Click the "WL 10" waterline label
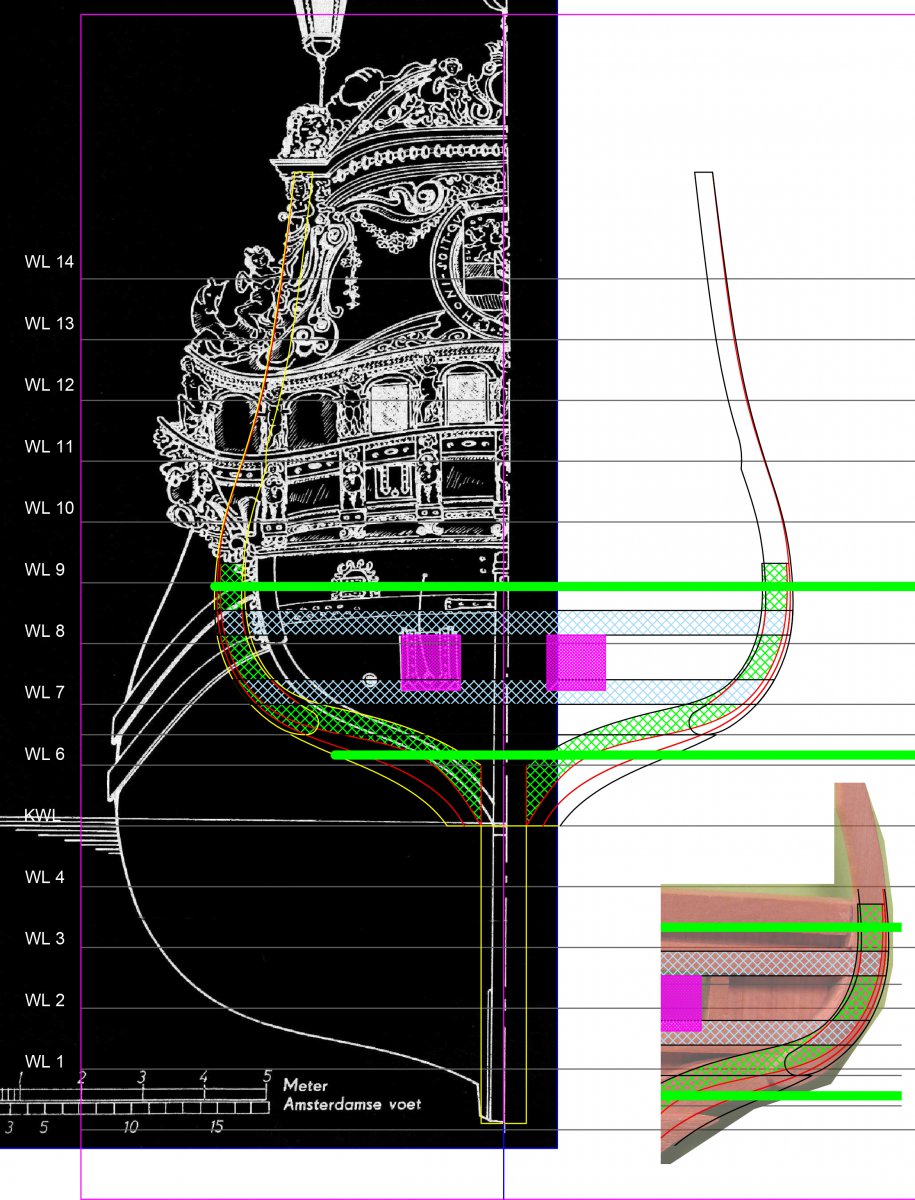The width and height of the screenshot is (915, 1200). (50, 508)
